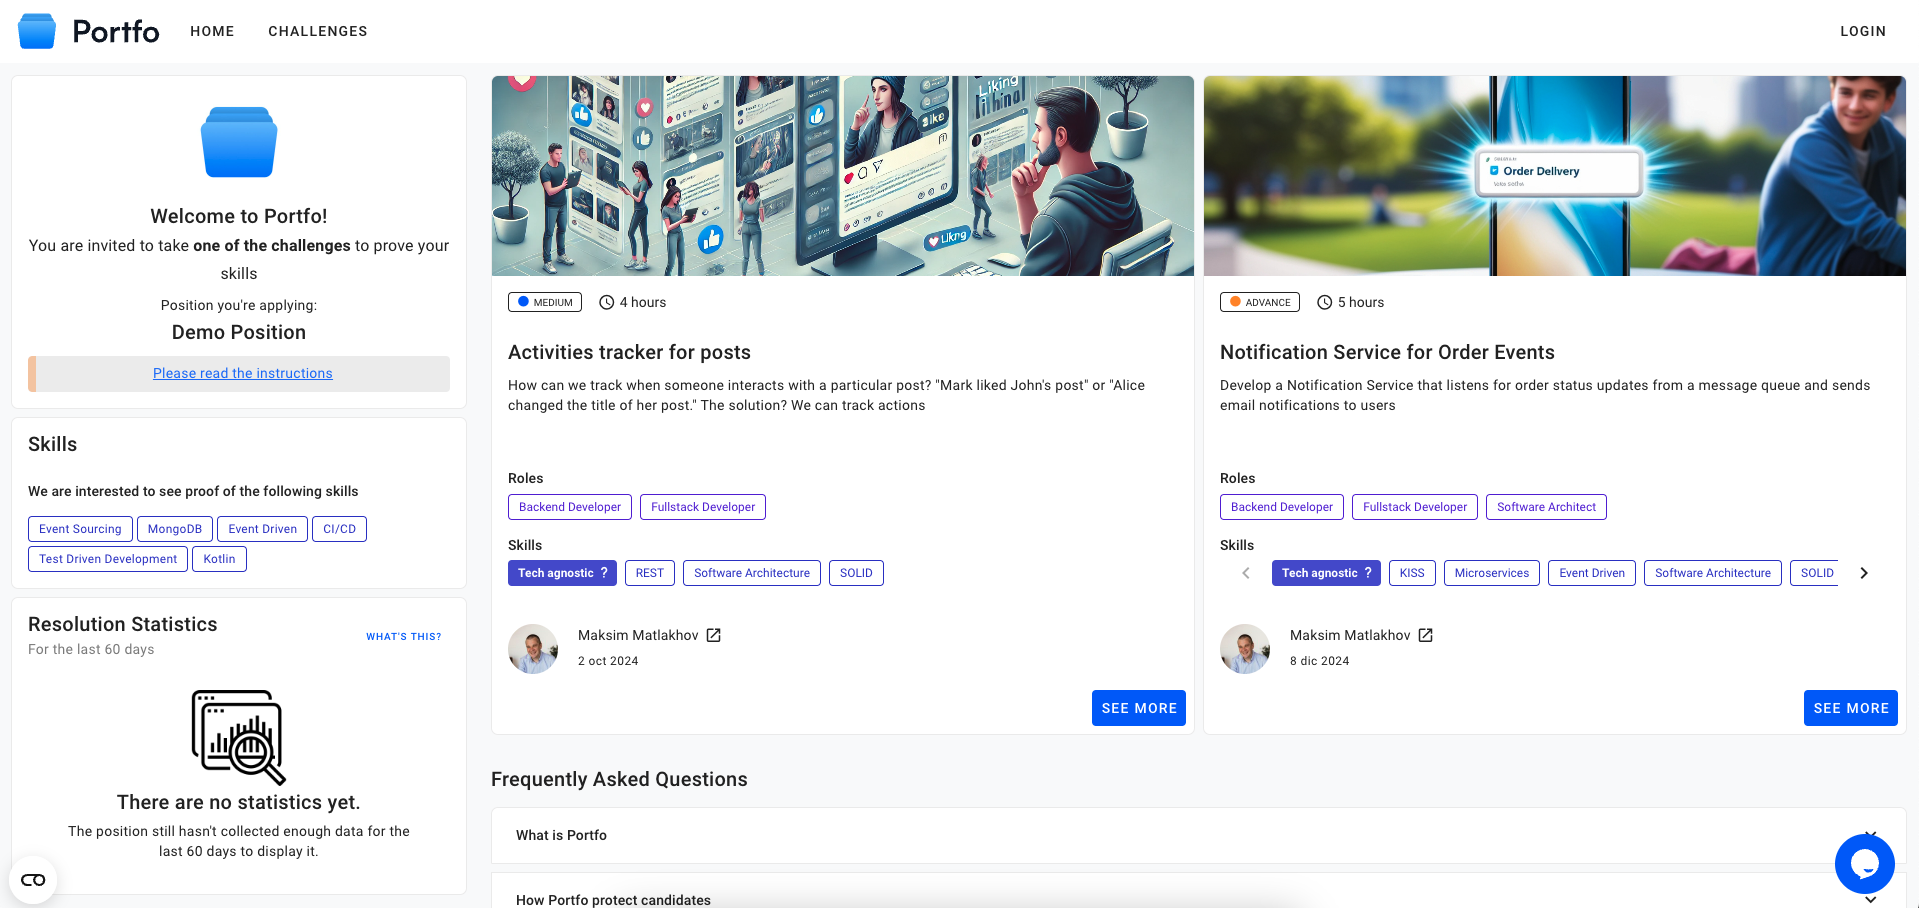Viewport: 1919px width, 908px height.
Task: Click the Portfo folder logo in header
Action: pos(37,31)
